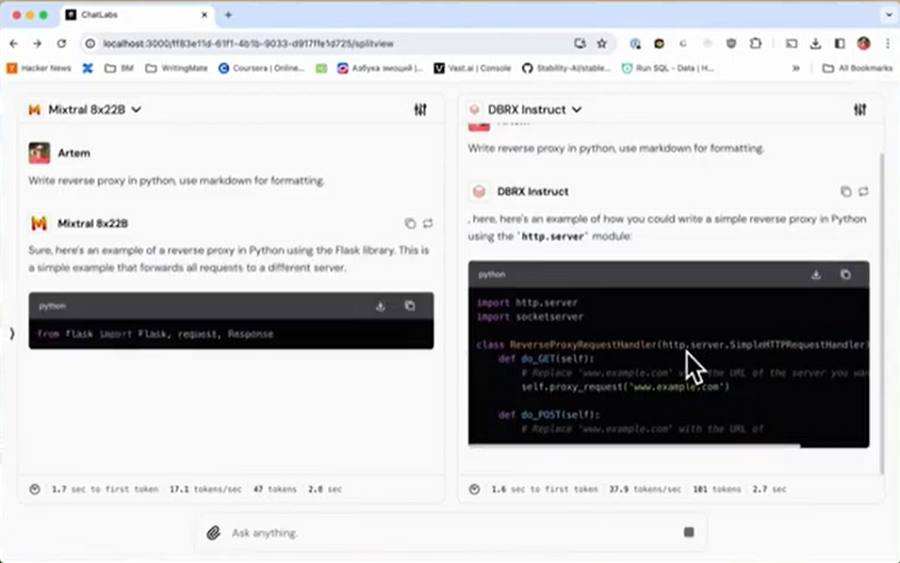
Task: Click the Artem user avatar
Action: coord(39,153)
